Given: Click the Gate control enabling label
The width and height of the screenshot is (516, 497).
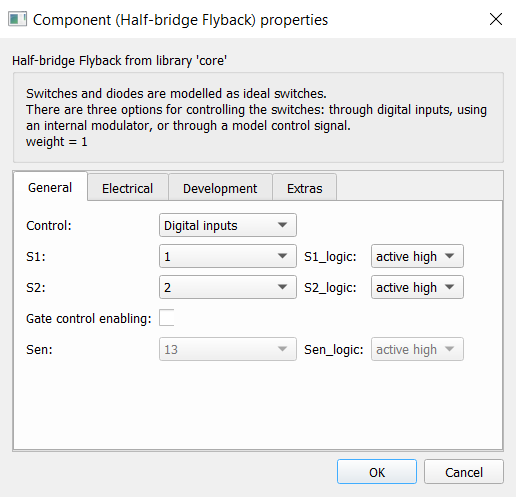Looking at the screenshot, I should [x=89, y=318].
